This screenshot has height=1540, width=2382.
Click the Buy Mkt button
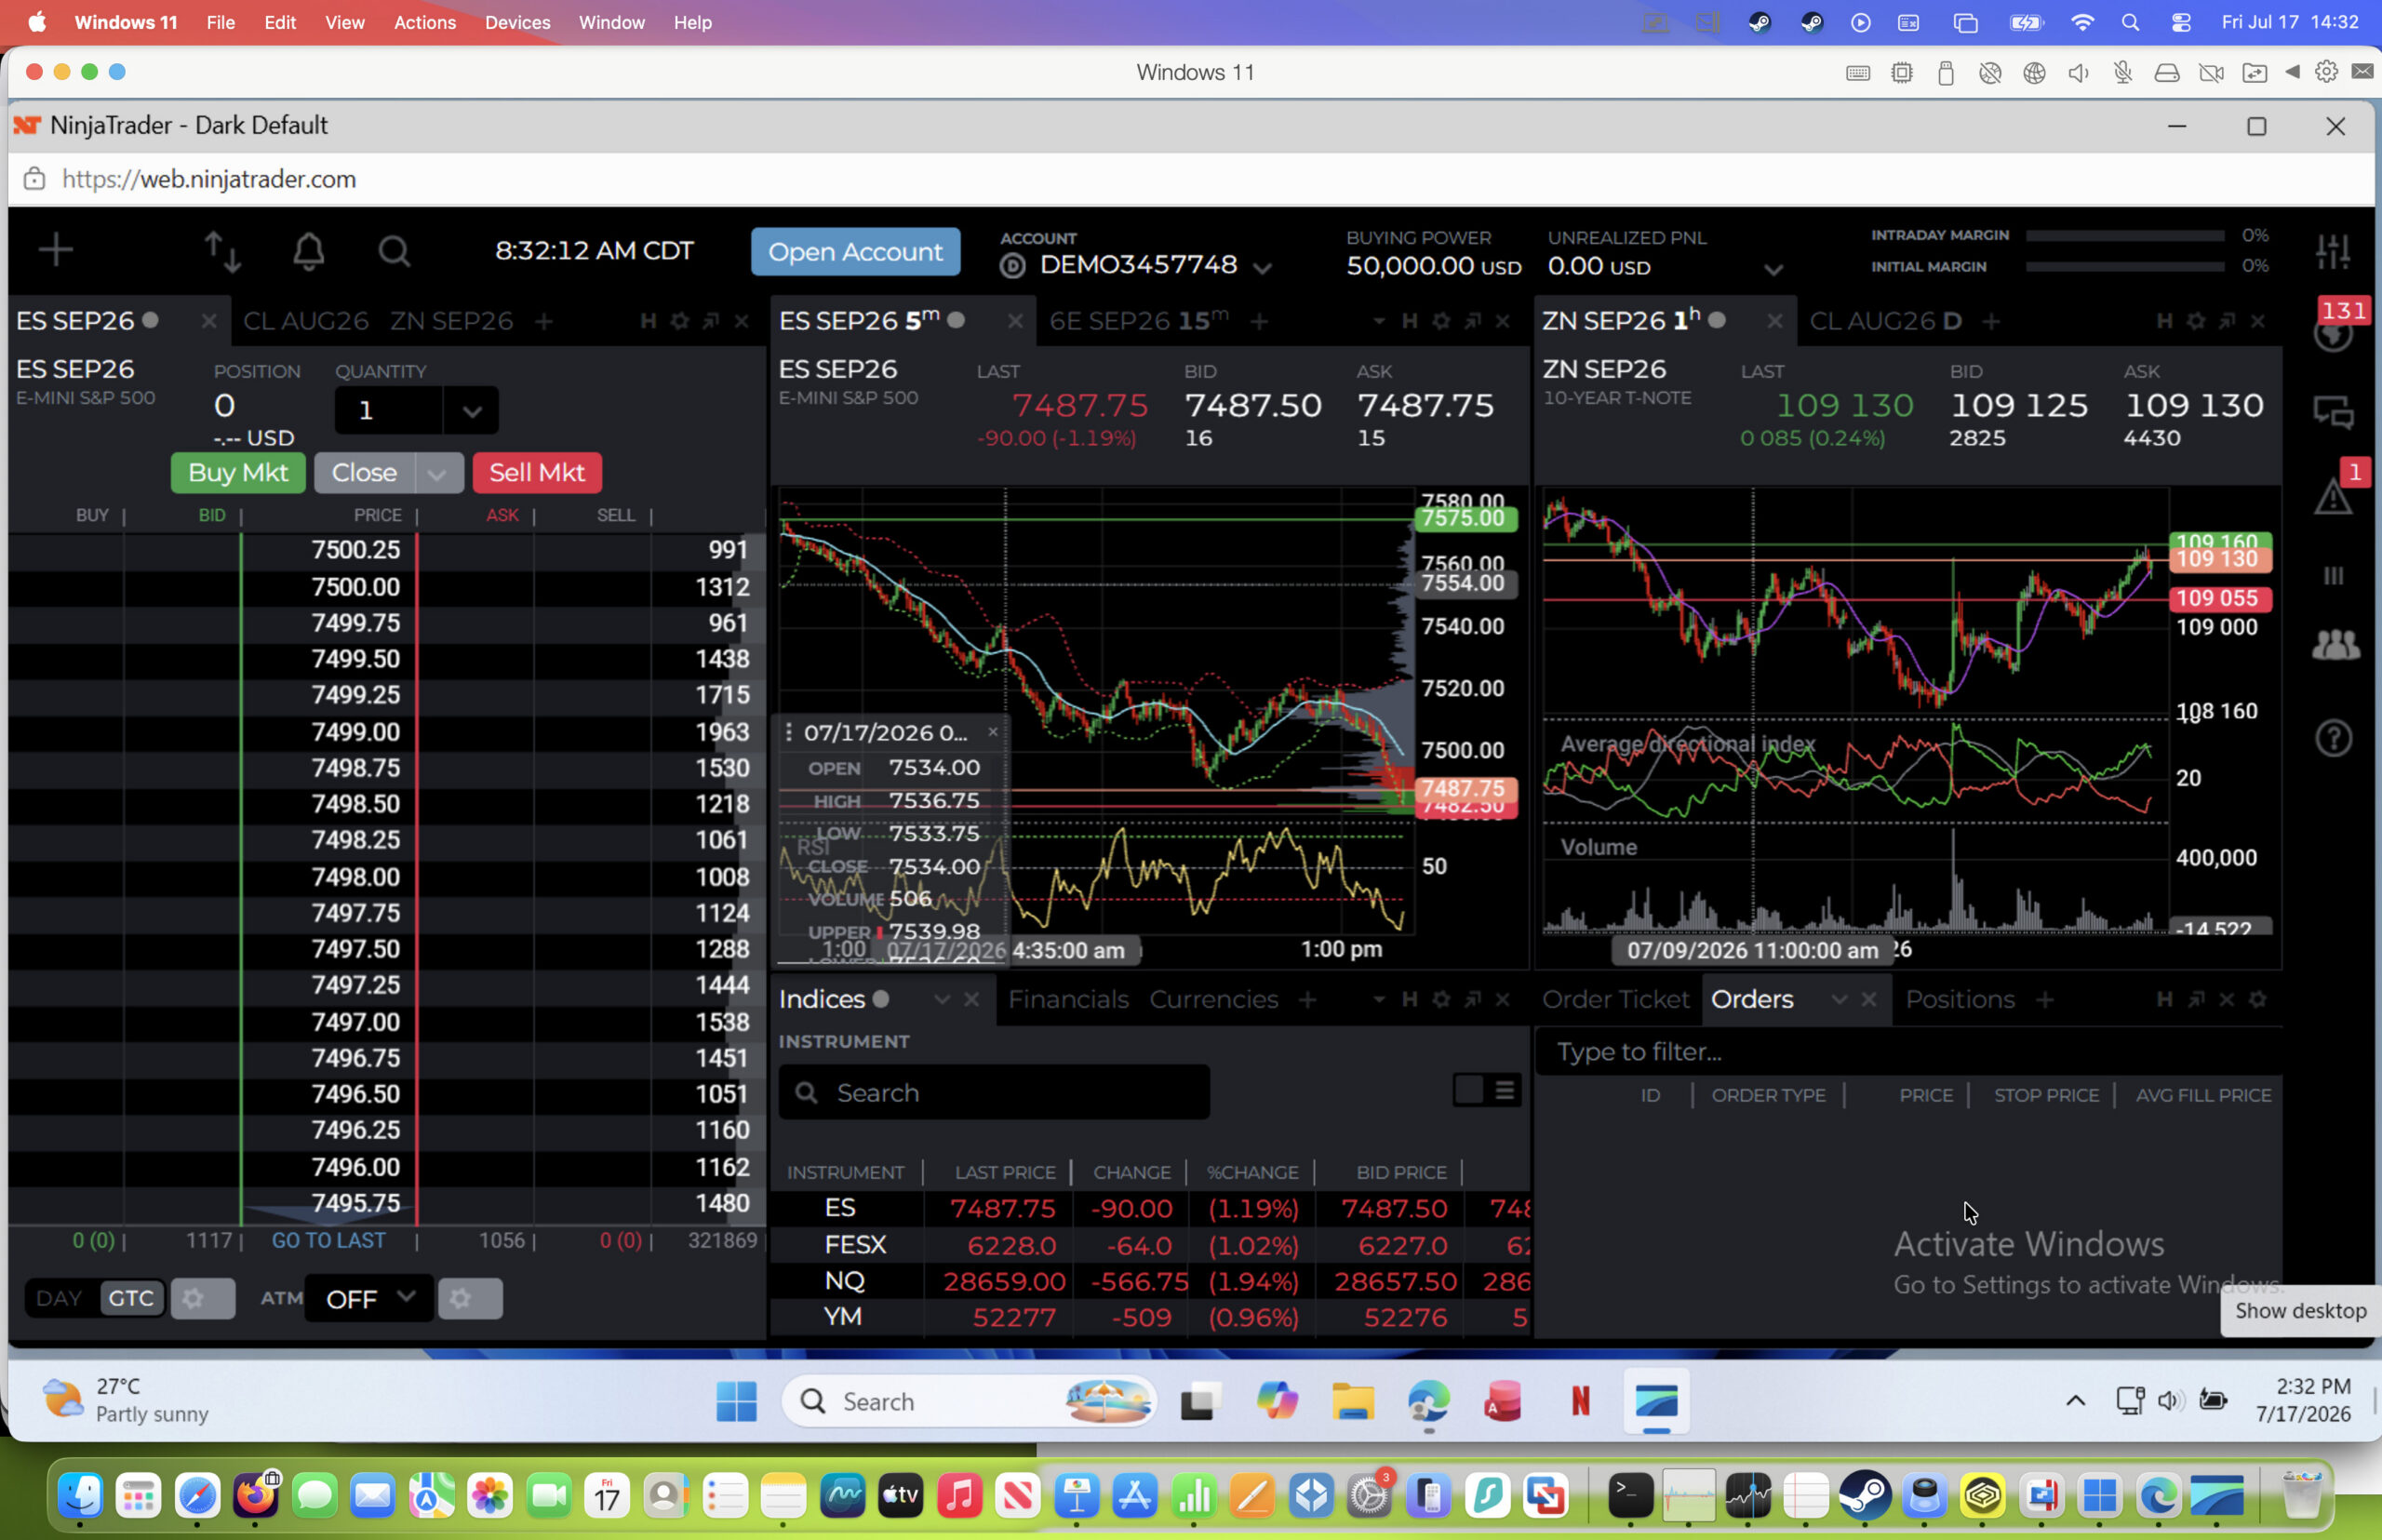238,473
